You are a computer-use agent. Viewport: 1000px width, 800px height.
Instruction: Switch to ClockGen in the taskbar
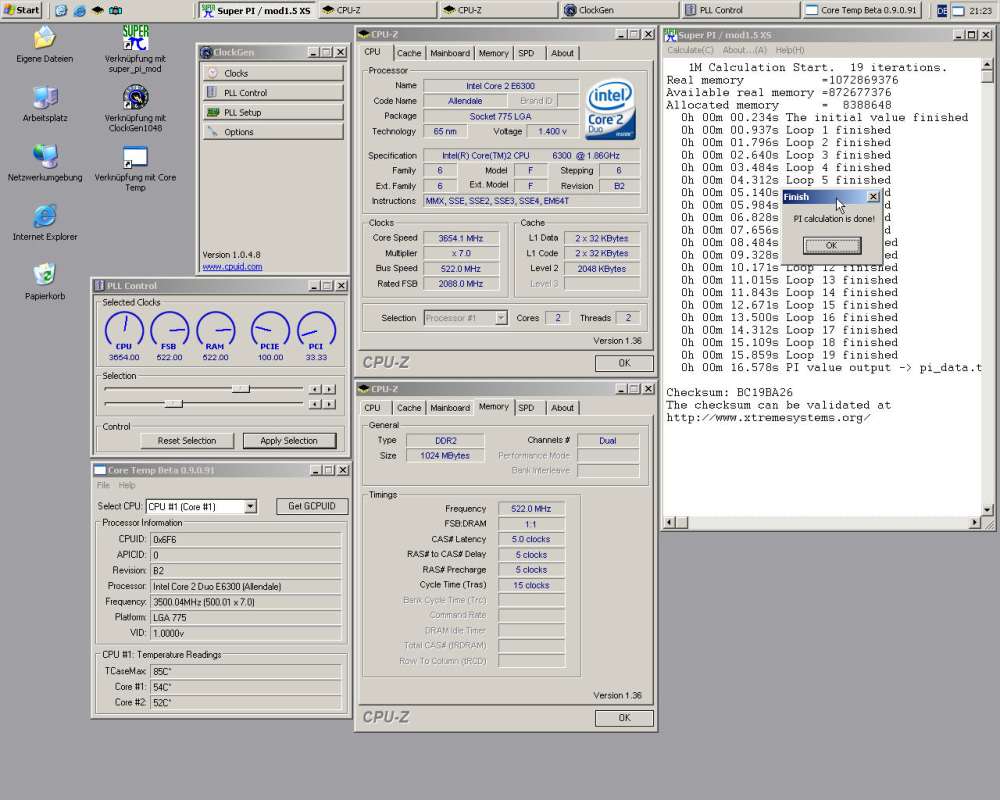tap(619, 10)
